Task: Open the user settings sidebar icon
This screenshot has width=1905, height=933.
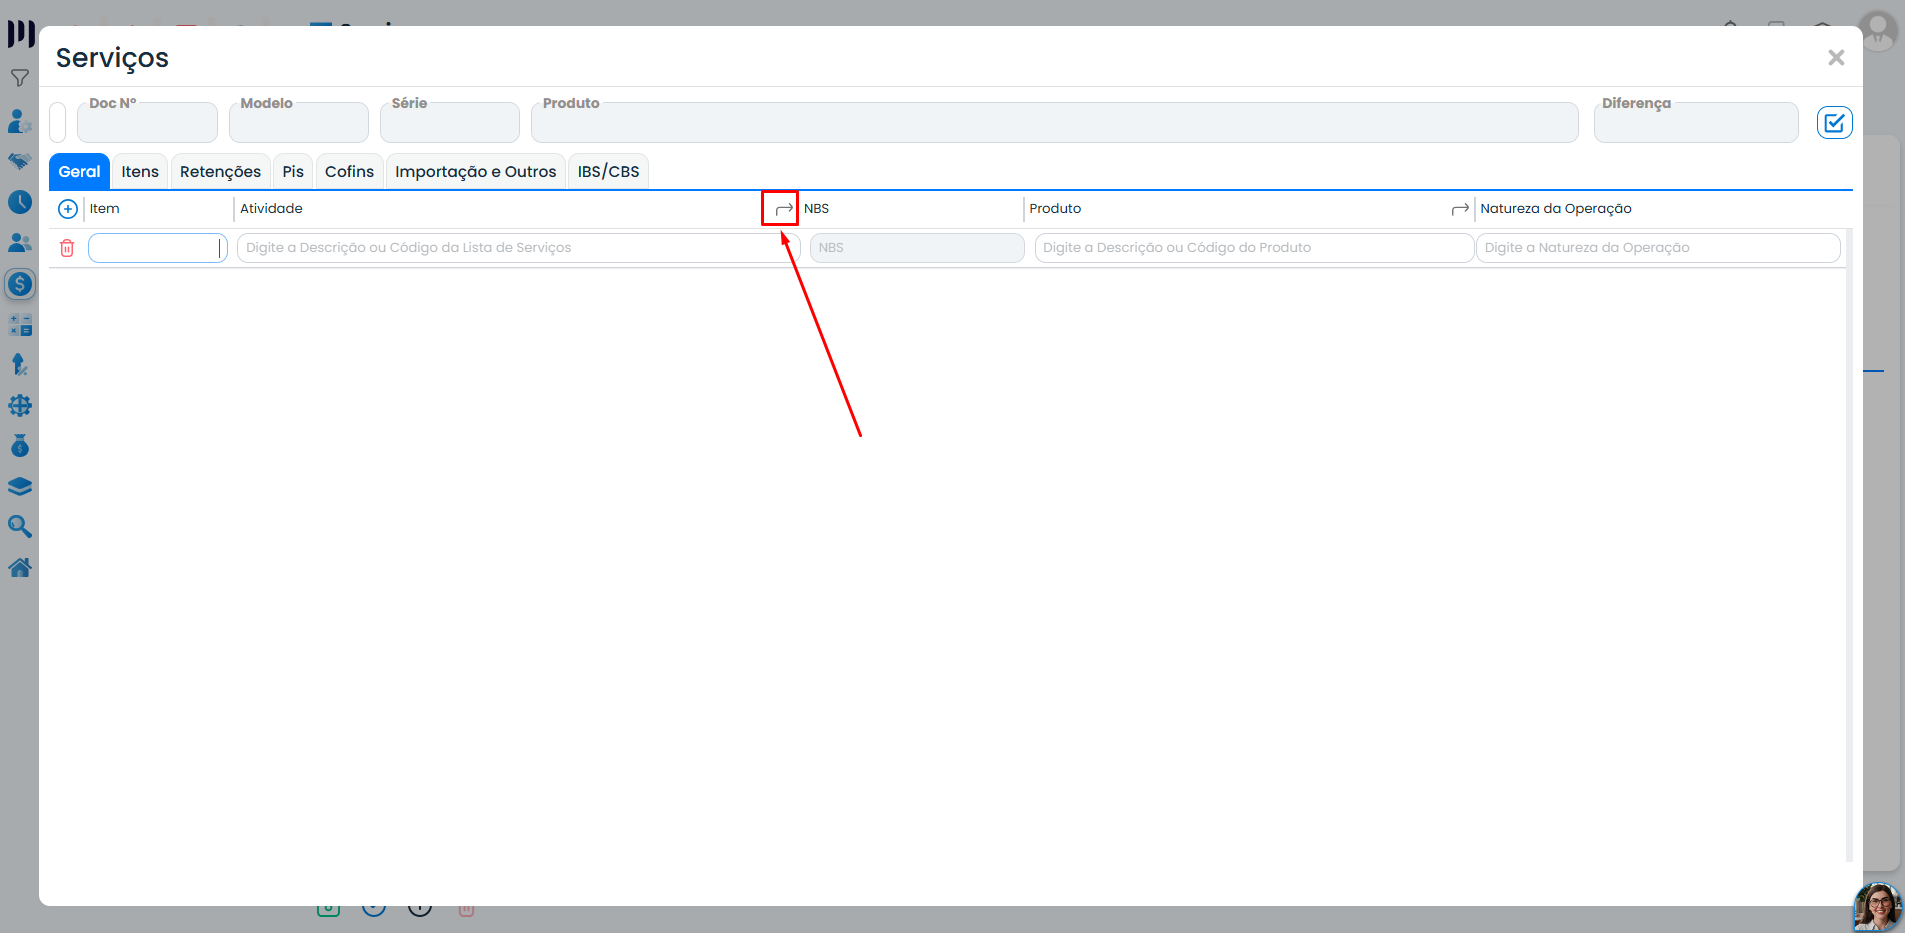Action: point(19,121)
